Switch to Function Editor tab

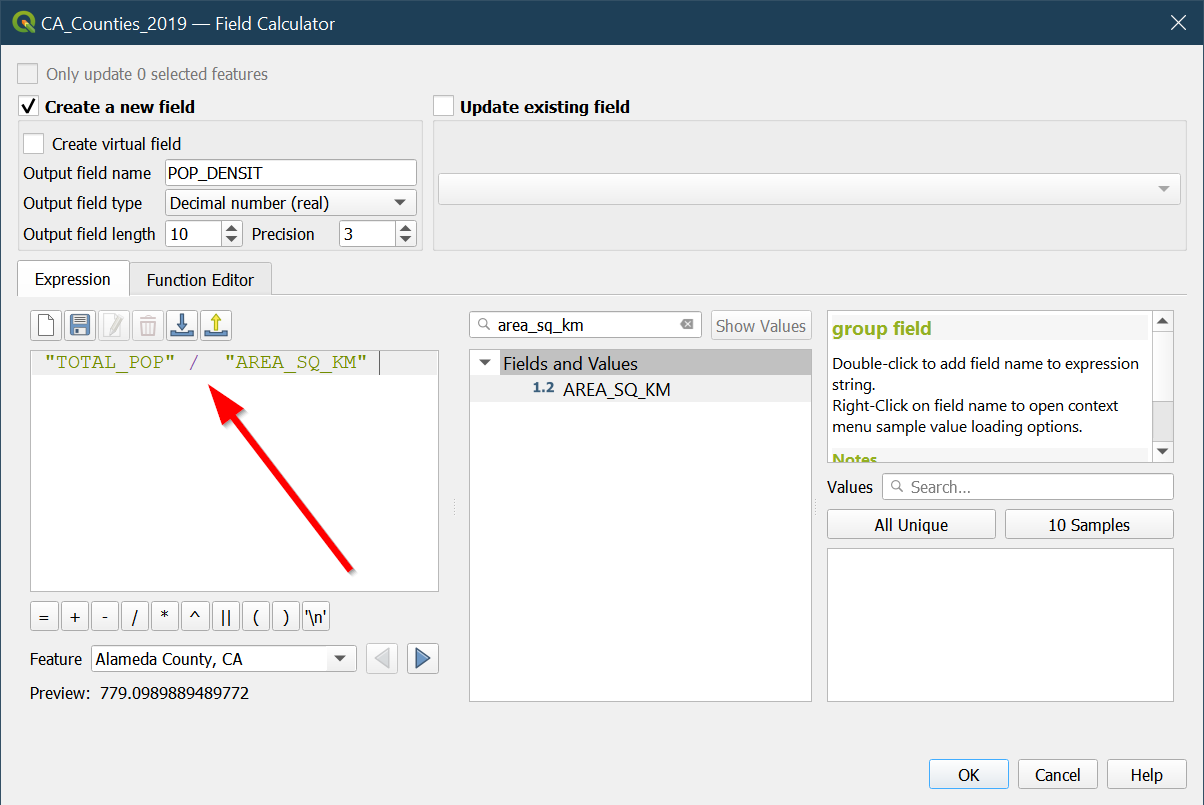click(200, 280)
